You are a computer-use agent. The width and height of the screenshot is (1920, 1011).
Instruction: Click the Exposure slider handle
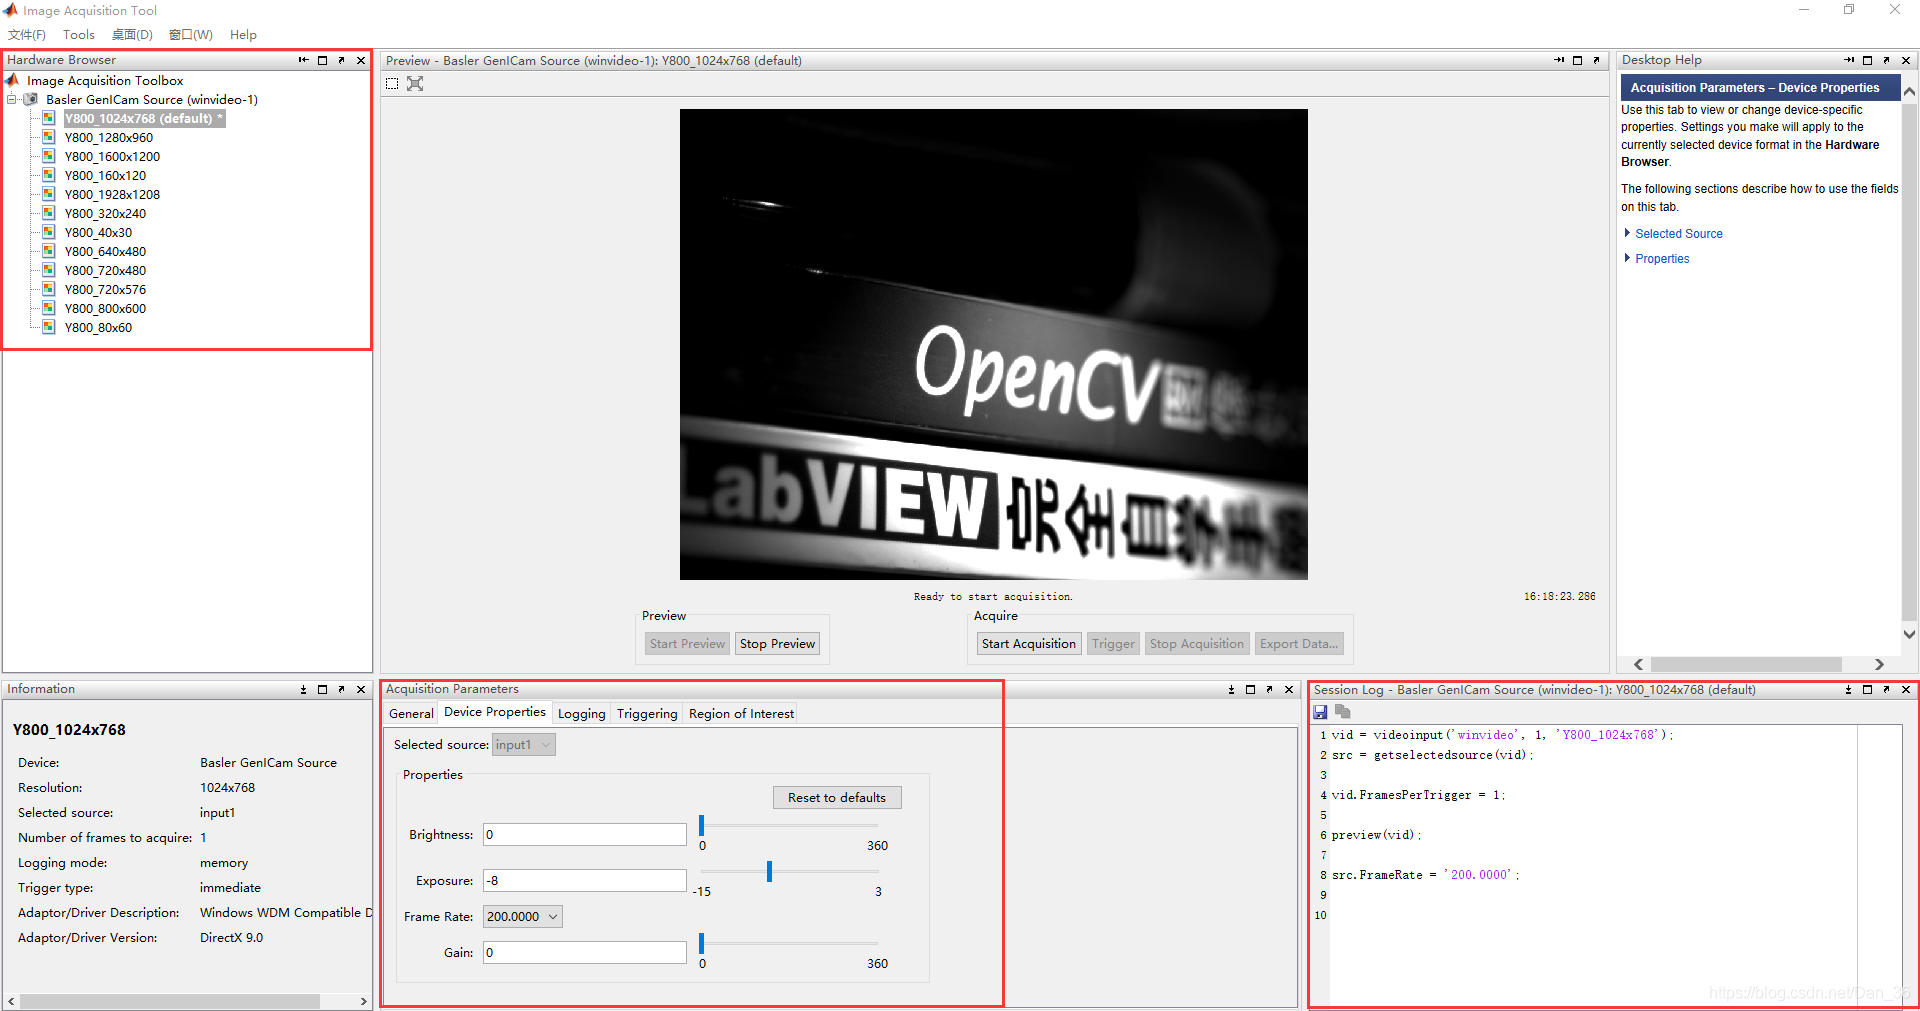(769, 872)
